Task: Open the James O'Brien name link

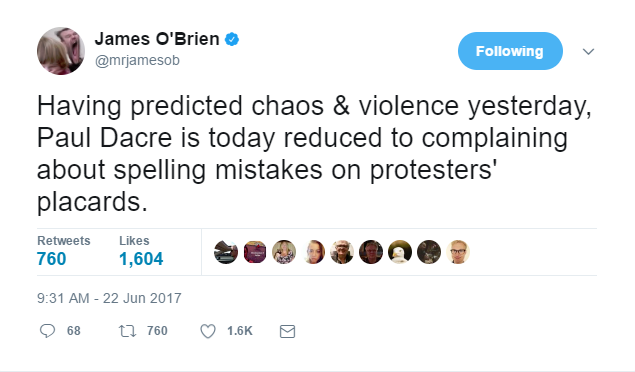Action: click(x=157, y=39)
